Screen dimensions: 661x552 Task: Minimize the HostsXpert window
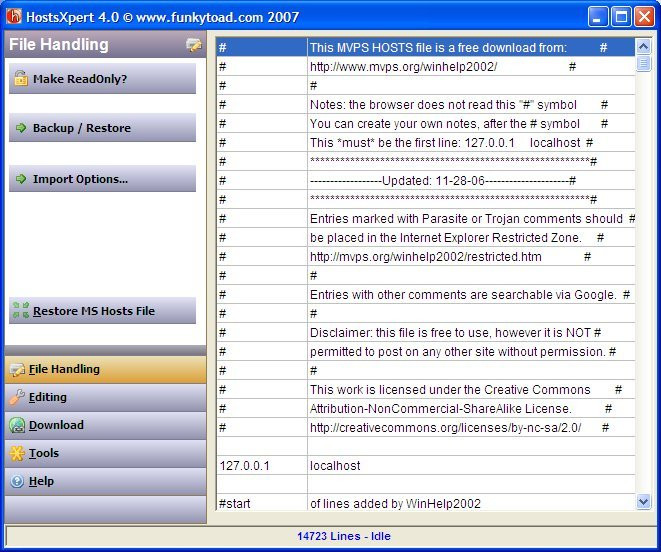597,17
